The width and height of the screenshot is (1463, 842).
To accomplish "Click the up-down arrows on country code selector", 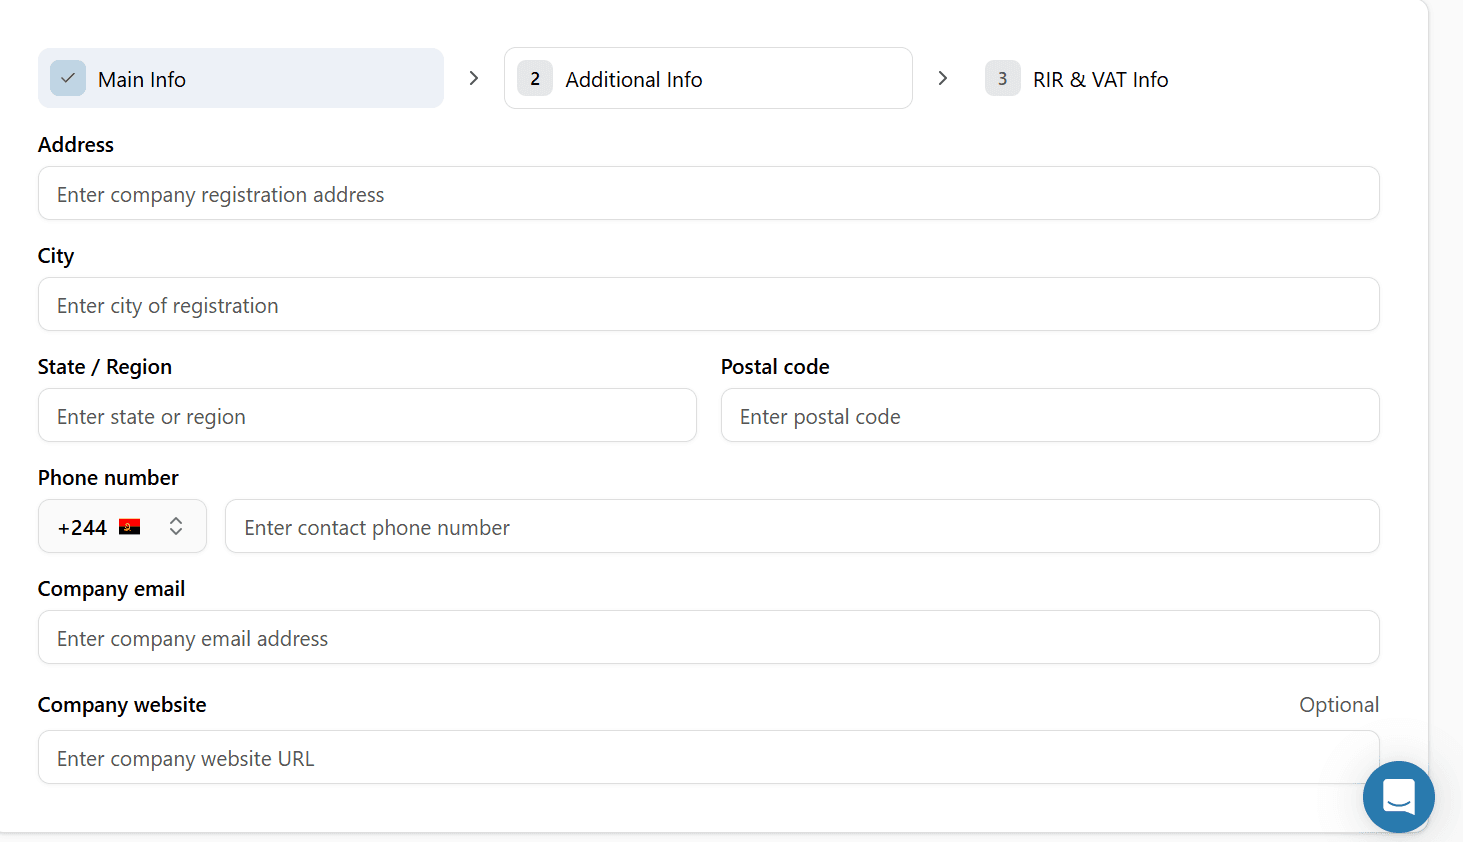I will [x=175, y=525].
